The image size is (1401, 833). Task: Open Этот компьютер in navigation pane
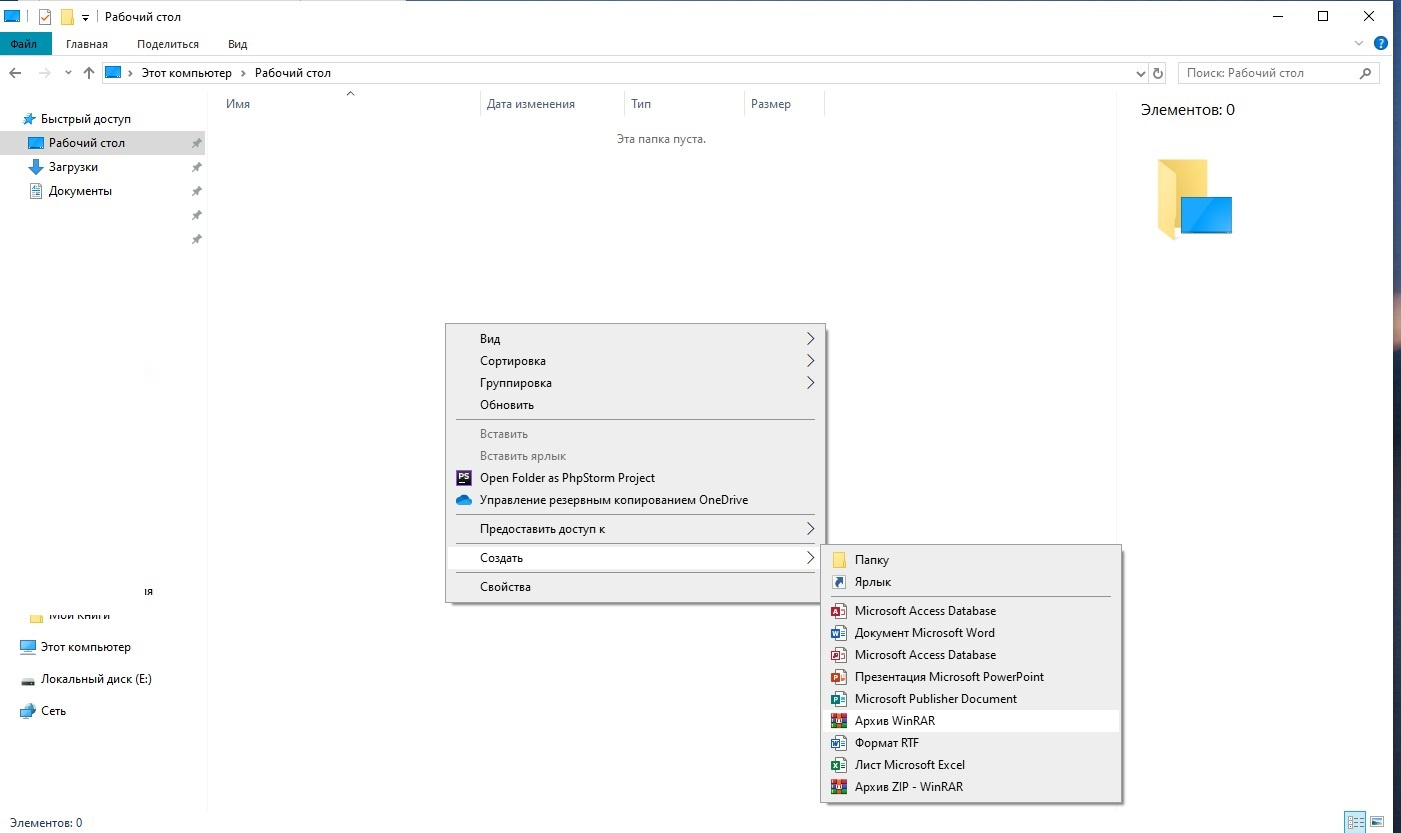pos(85,647)
